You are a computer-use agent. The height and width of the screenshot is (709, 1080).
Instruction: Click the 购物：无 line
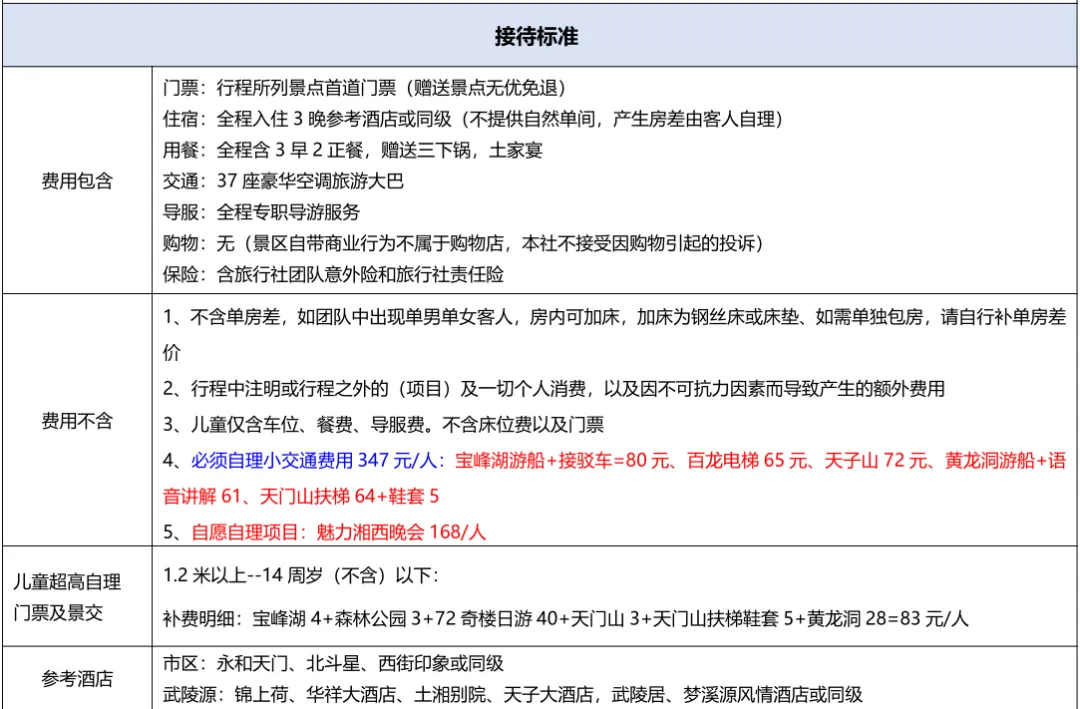tap(463, 243)
